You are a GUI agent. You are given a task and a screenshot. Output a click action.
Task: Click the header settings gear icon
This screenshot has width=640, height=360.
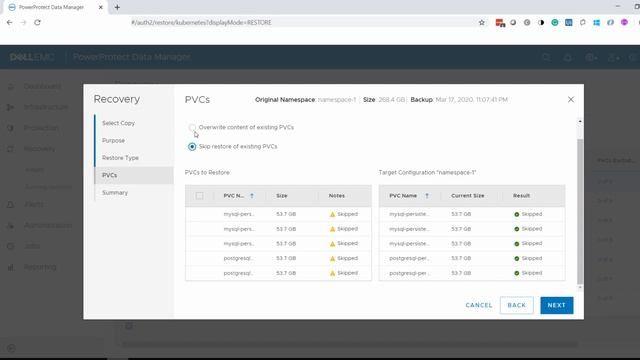tap(591, 58)
